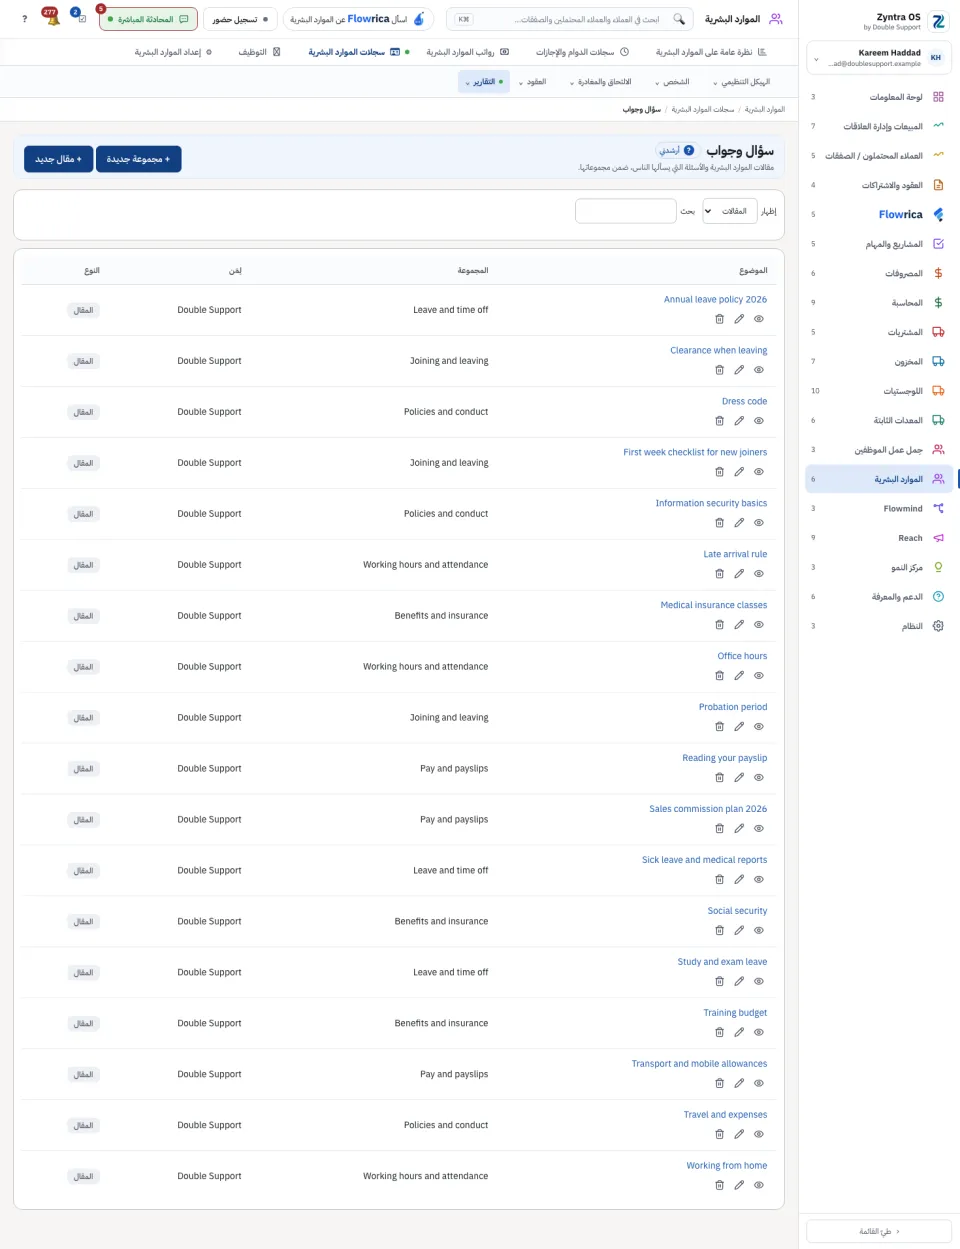Image resolution: width=960 pixels, height=1249 pixels.
Task: Expand the "العقود" submenu in the HR records bar
Action: click(533, 82)
